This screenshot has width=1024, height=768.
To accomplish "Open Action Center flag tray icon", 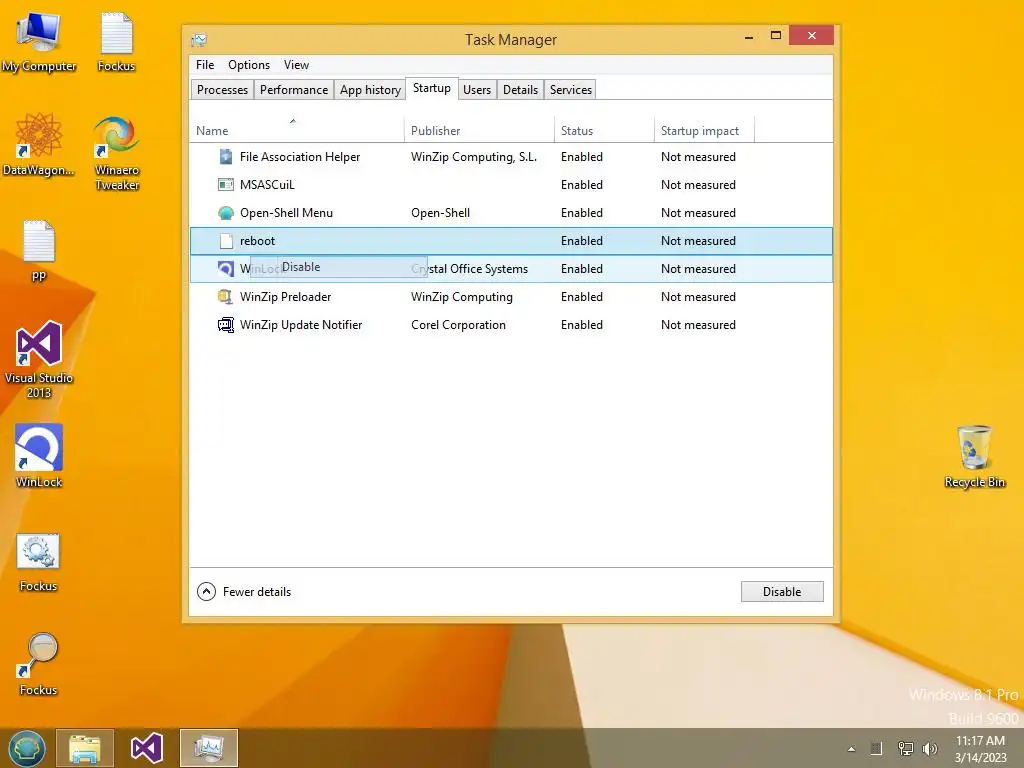I will pos(876,749).
